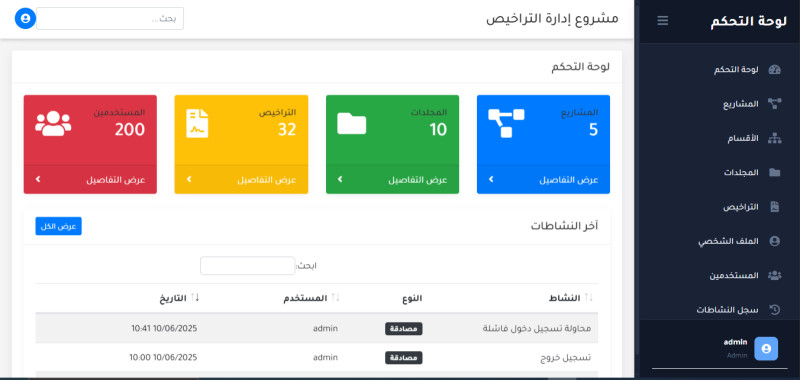The image size is (800, 380).
Task: Expand details chevron on المستخدمين card
Action: coord(38,179)
